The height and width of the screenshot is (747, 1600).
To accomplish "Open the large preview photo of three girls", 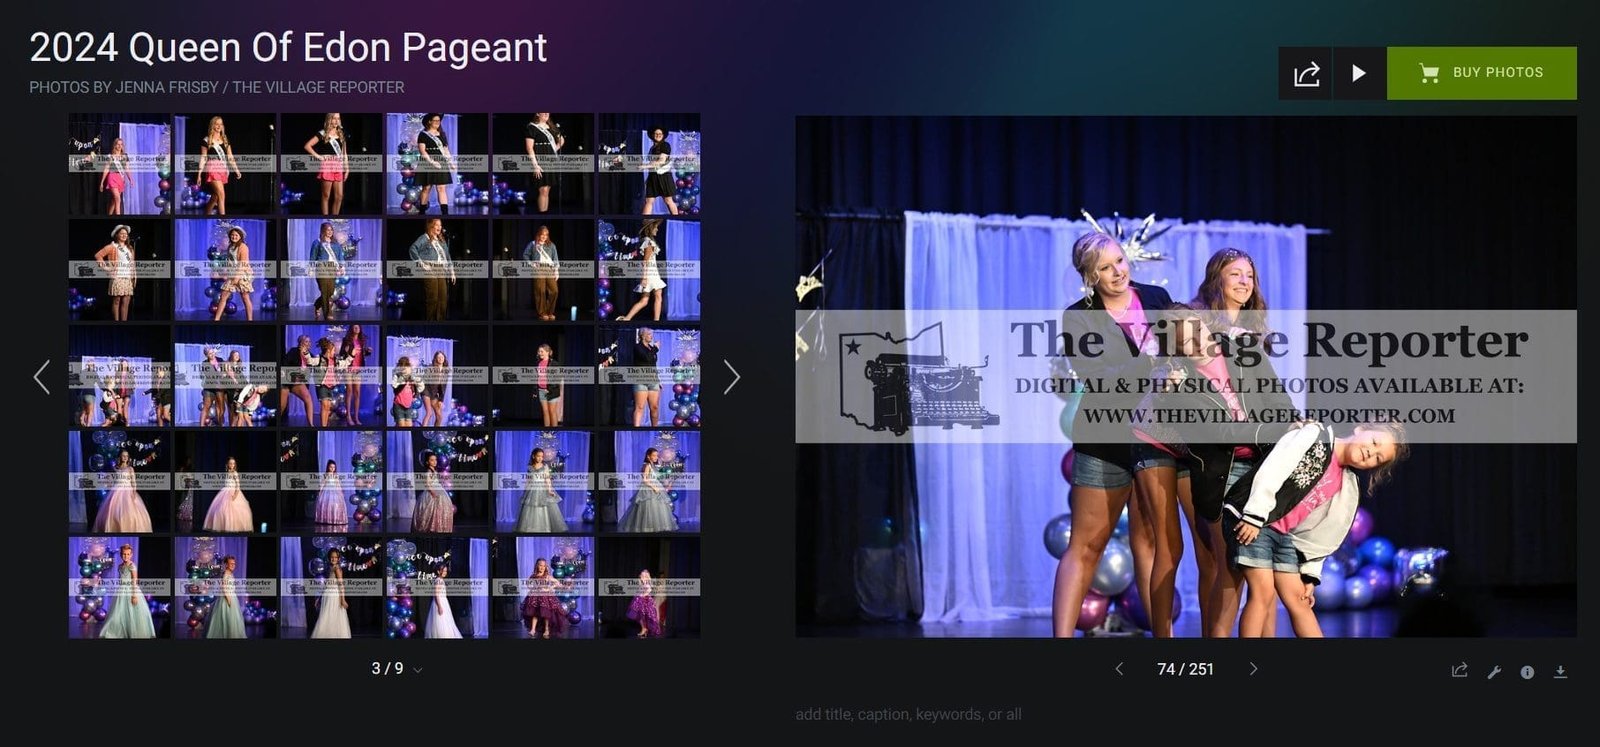I will (x=1185, y=376).
